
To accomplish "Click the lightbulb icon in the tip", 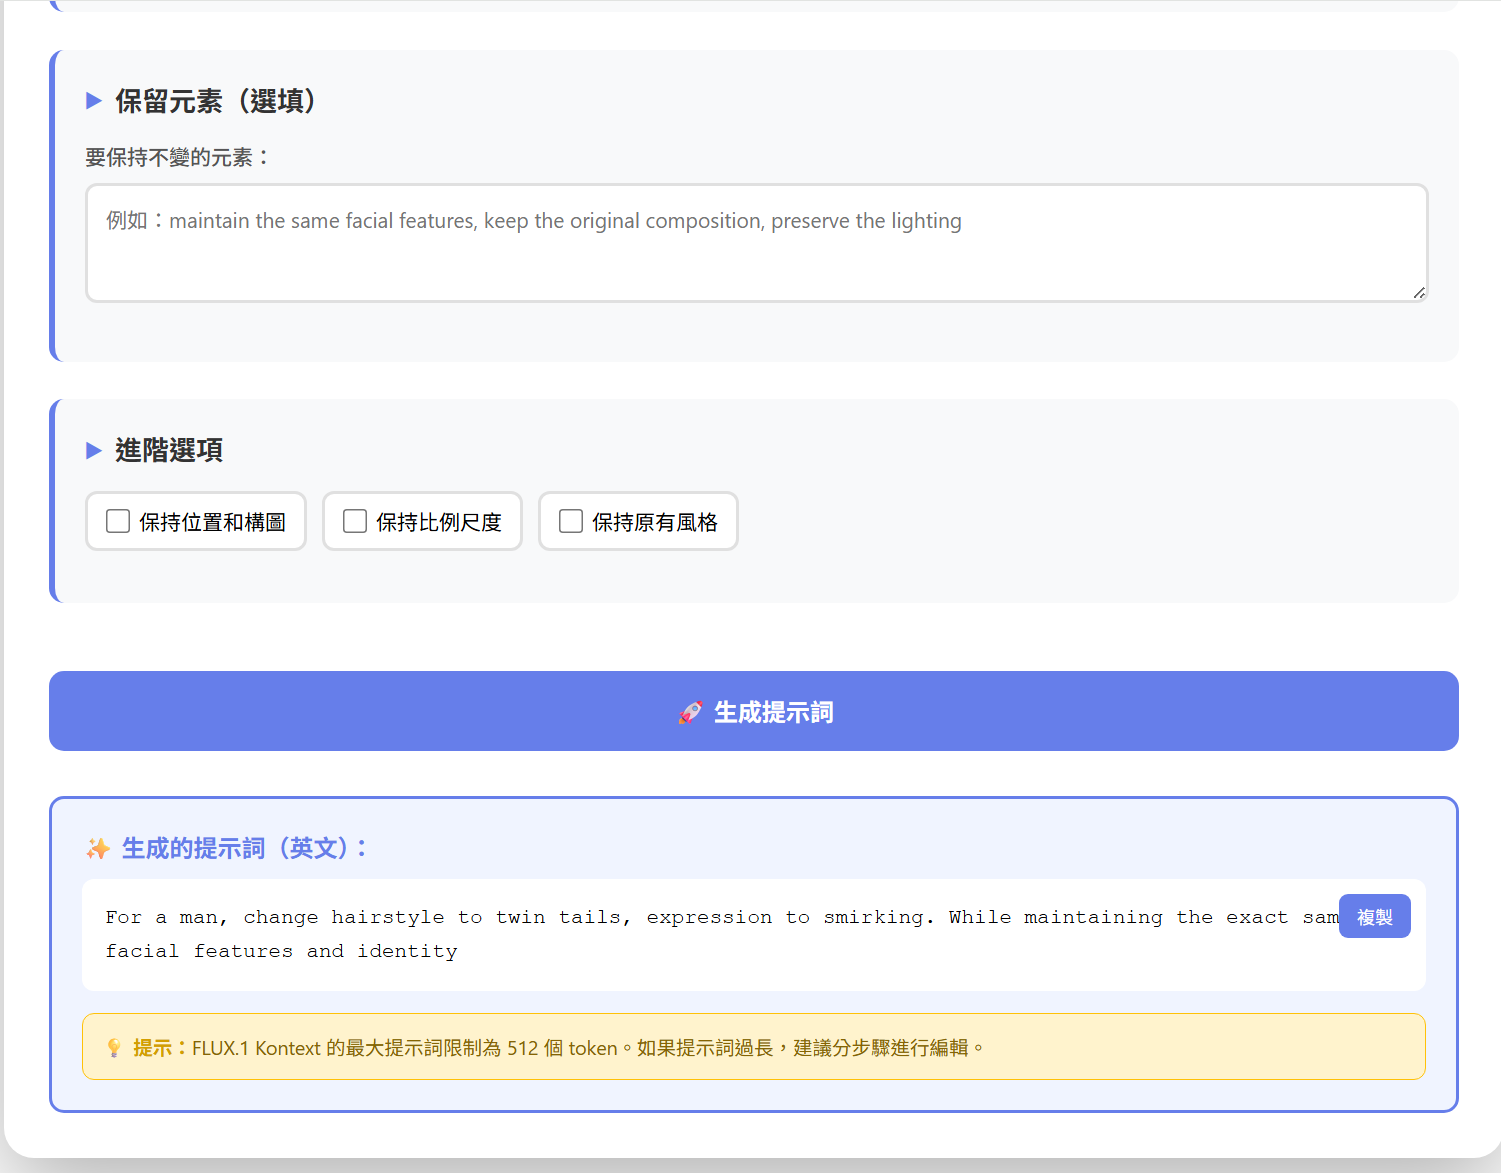I will pos(114,1048).
